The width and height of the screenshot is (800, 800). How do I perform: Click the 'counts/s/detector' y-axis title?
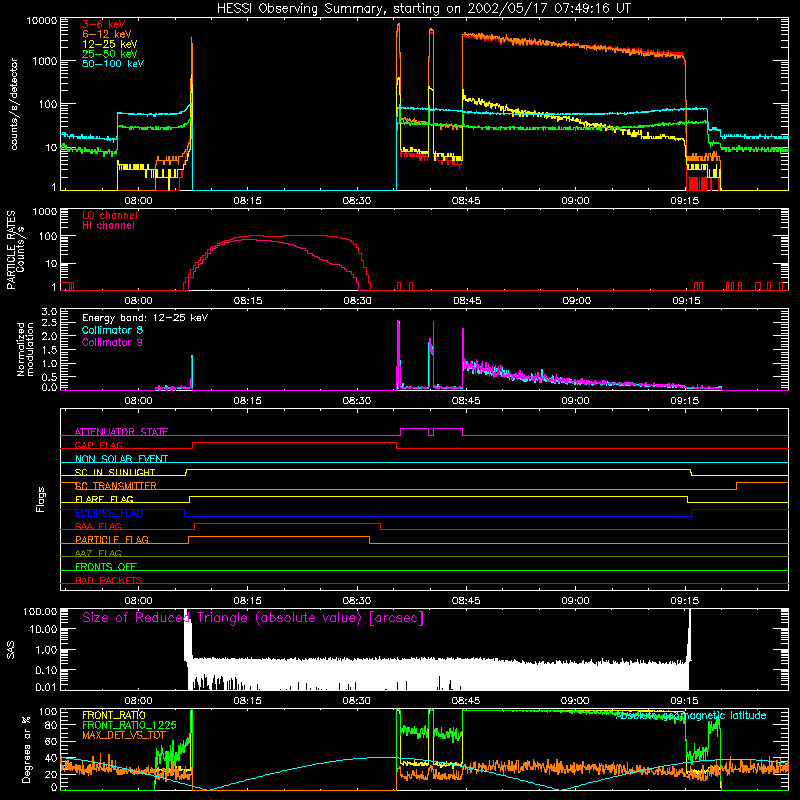point(14,104)
